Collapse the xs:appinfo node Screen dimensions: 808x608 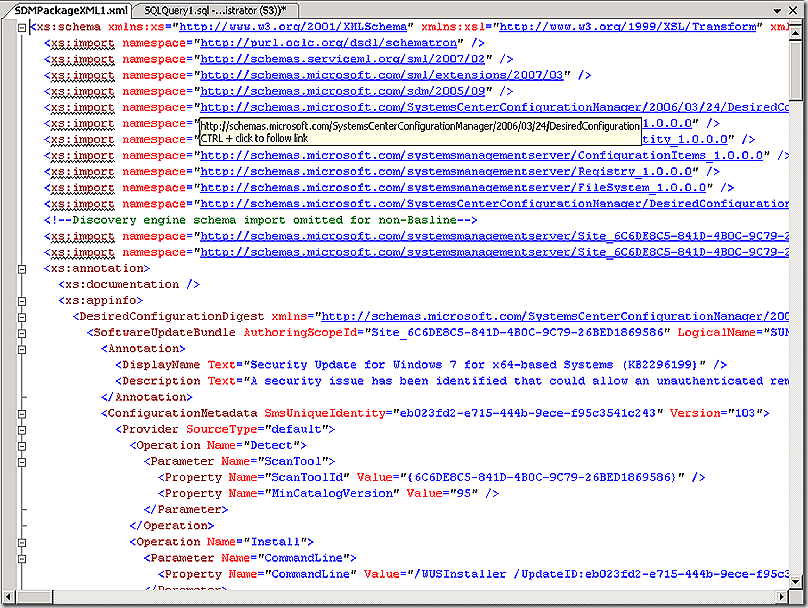point(22,301)
